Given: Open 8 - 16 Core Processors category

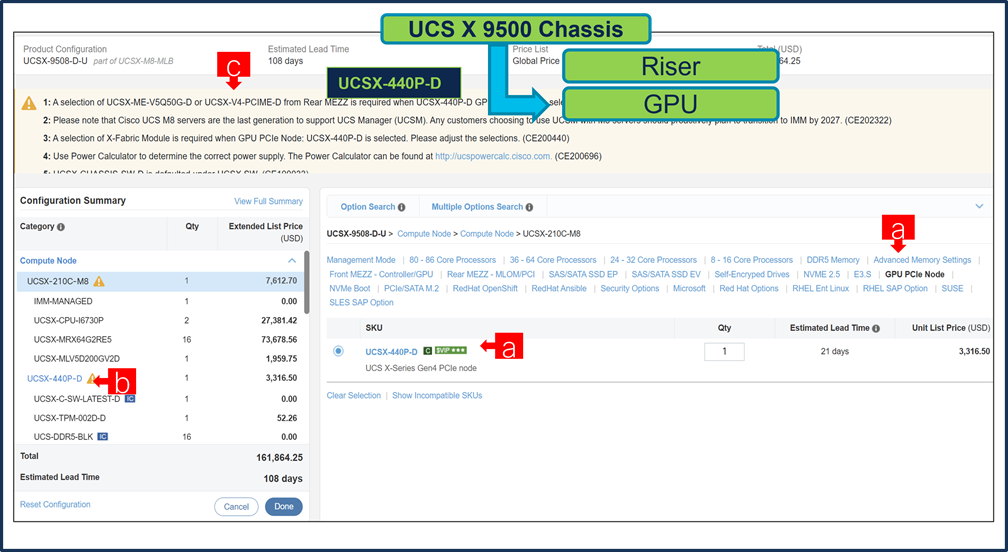Looking at the screenshot, I should 752,260.
